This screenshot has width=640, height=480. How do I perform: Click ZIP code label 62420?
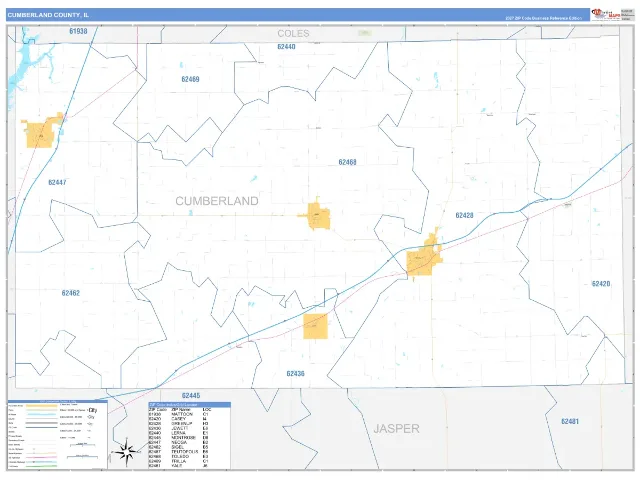[601, 284]
